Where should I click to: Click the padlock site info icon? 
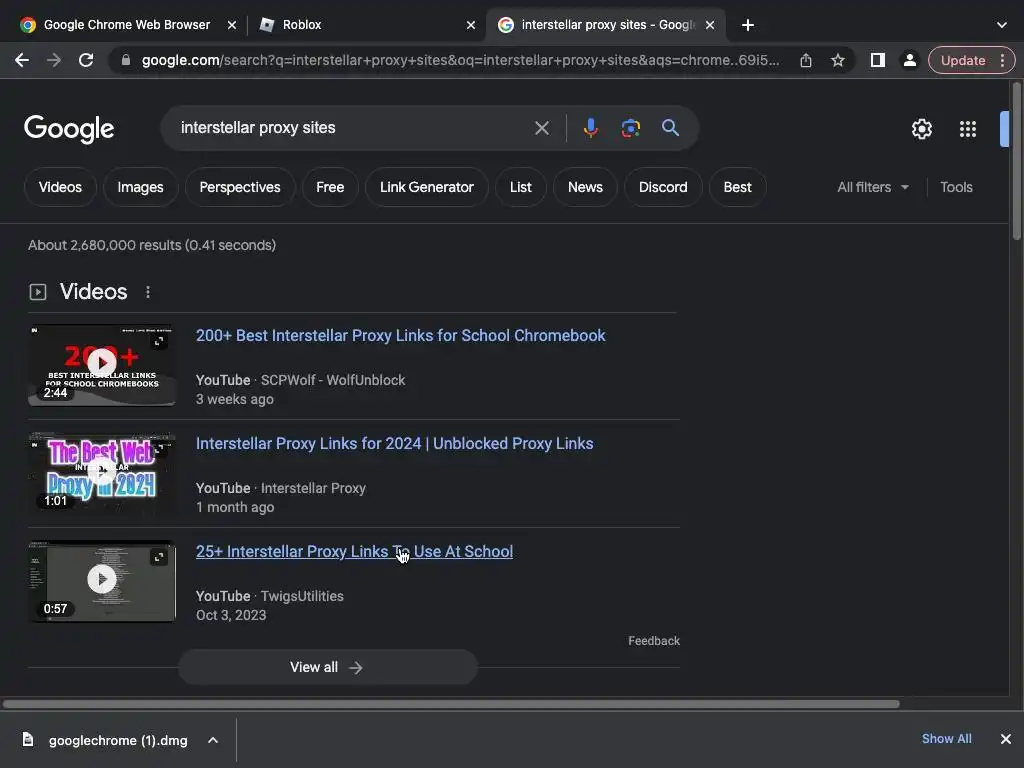[x=126, y=60]
